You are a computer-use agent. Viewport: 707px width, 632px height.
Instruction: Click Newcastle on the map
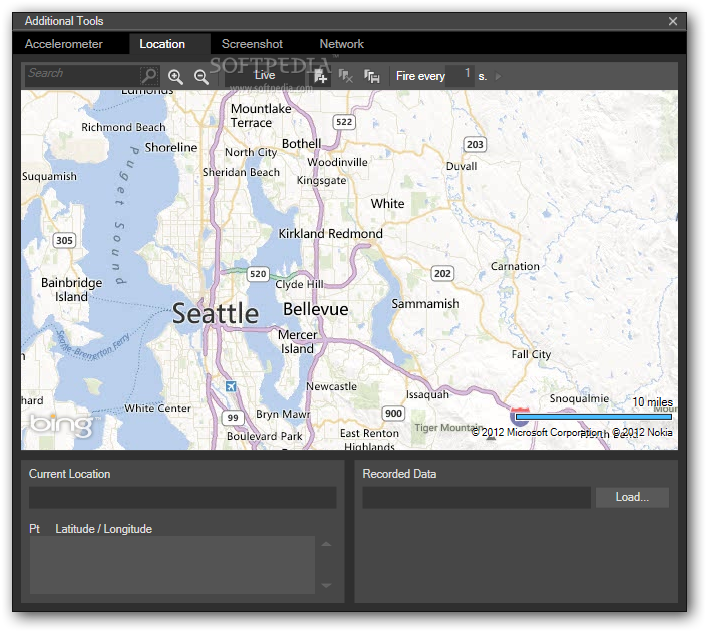331,386
